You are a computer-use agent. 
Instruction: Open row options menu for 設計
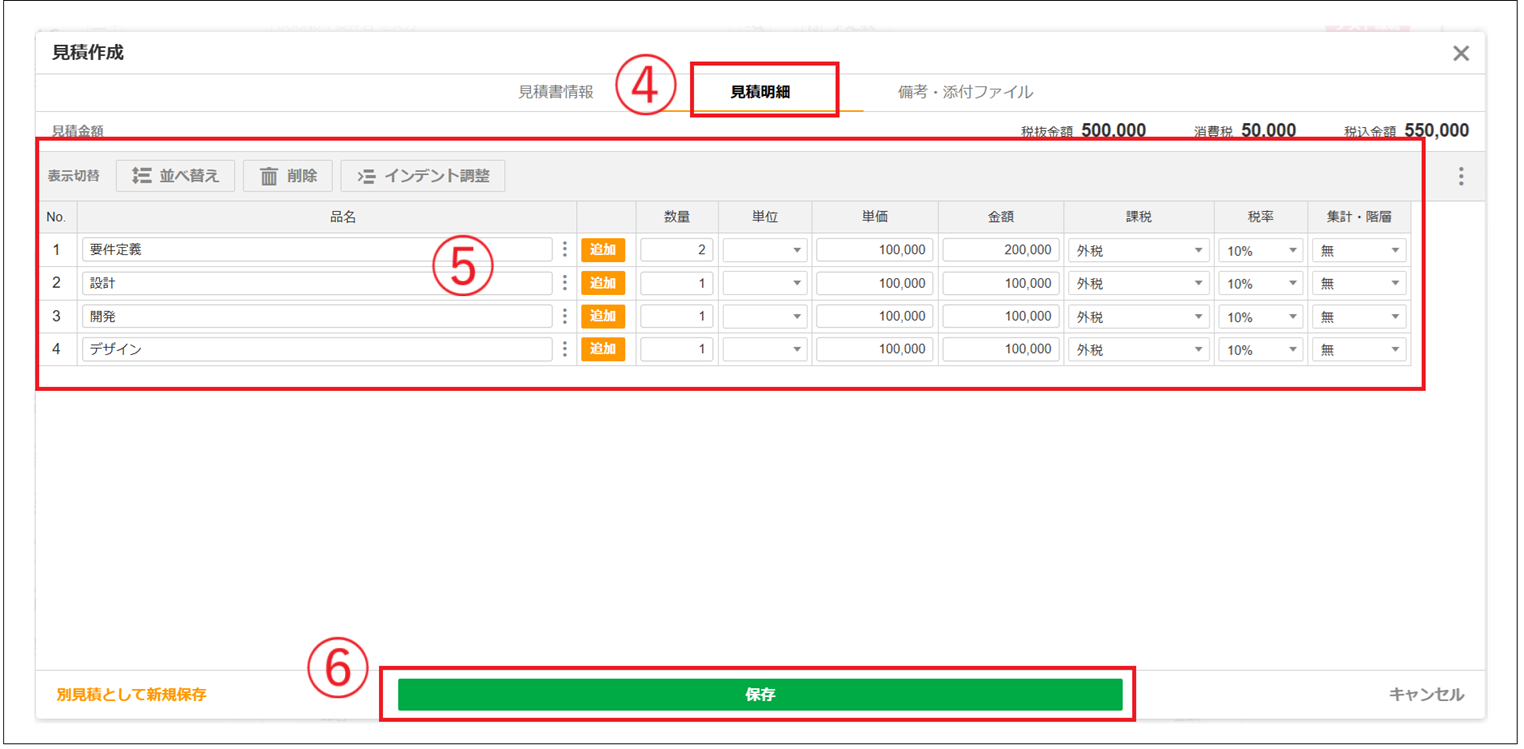point(566,282)
